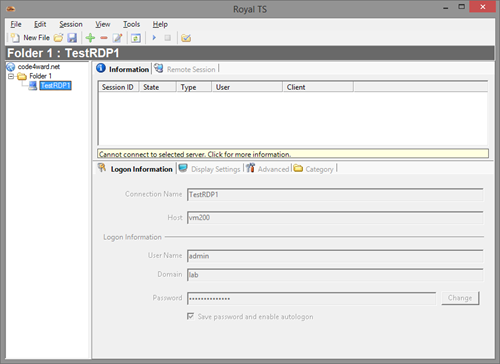The image size is (500, 364).
Task: Click the Category folder icon
Action: [x=298, y=168]
